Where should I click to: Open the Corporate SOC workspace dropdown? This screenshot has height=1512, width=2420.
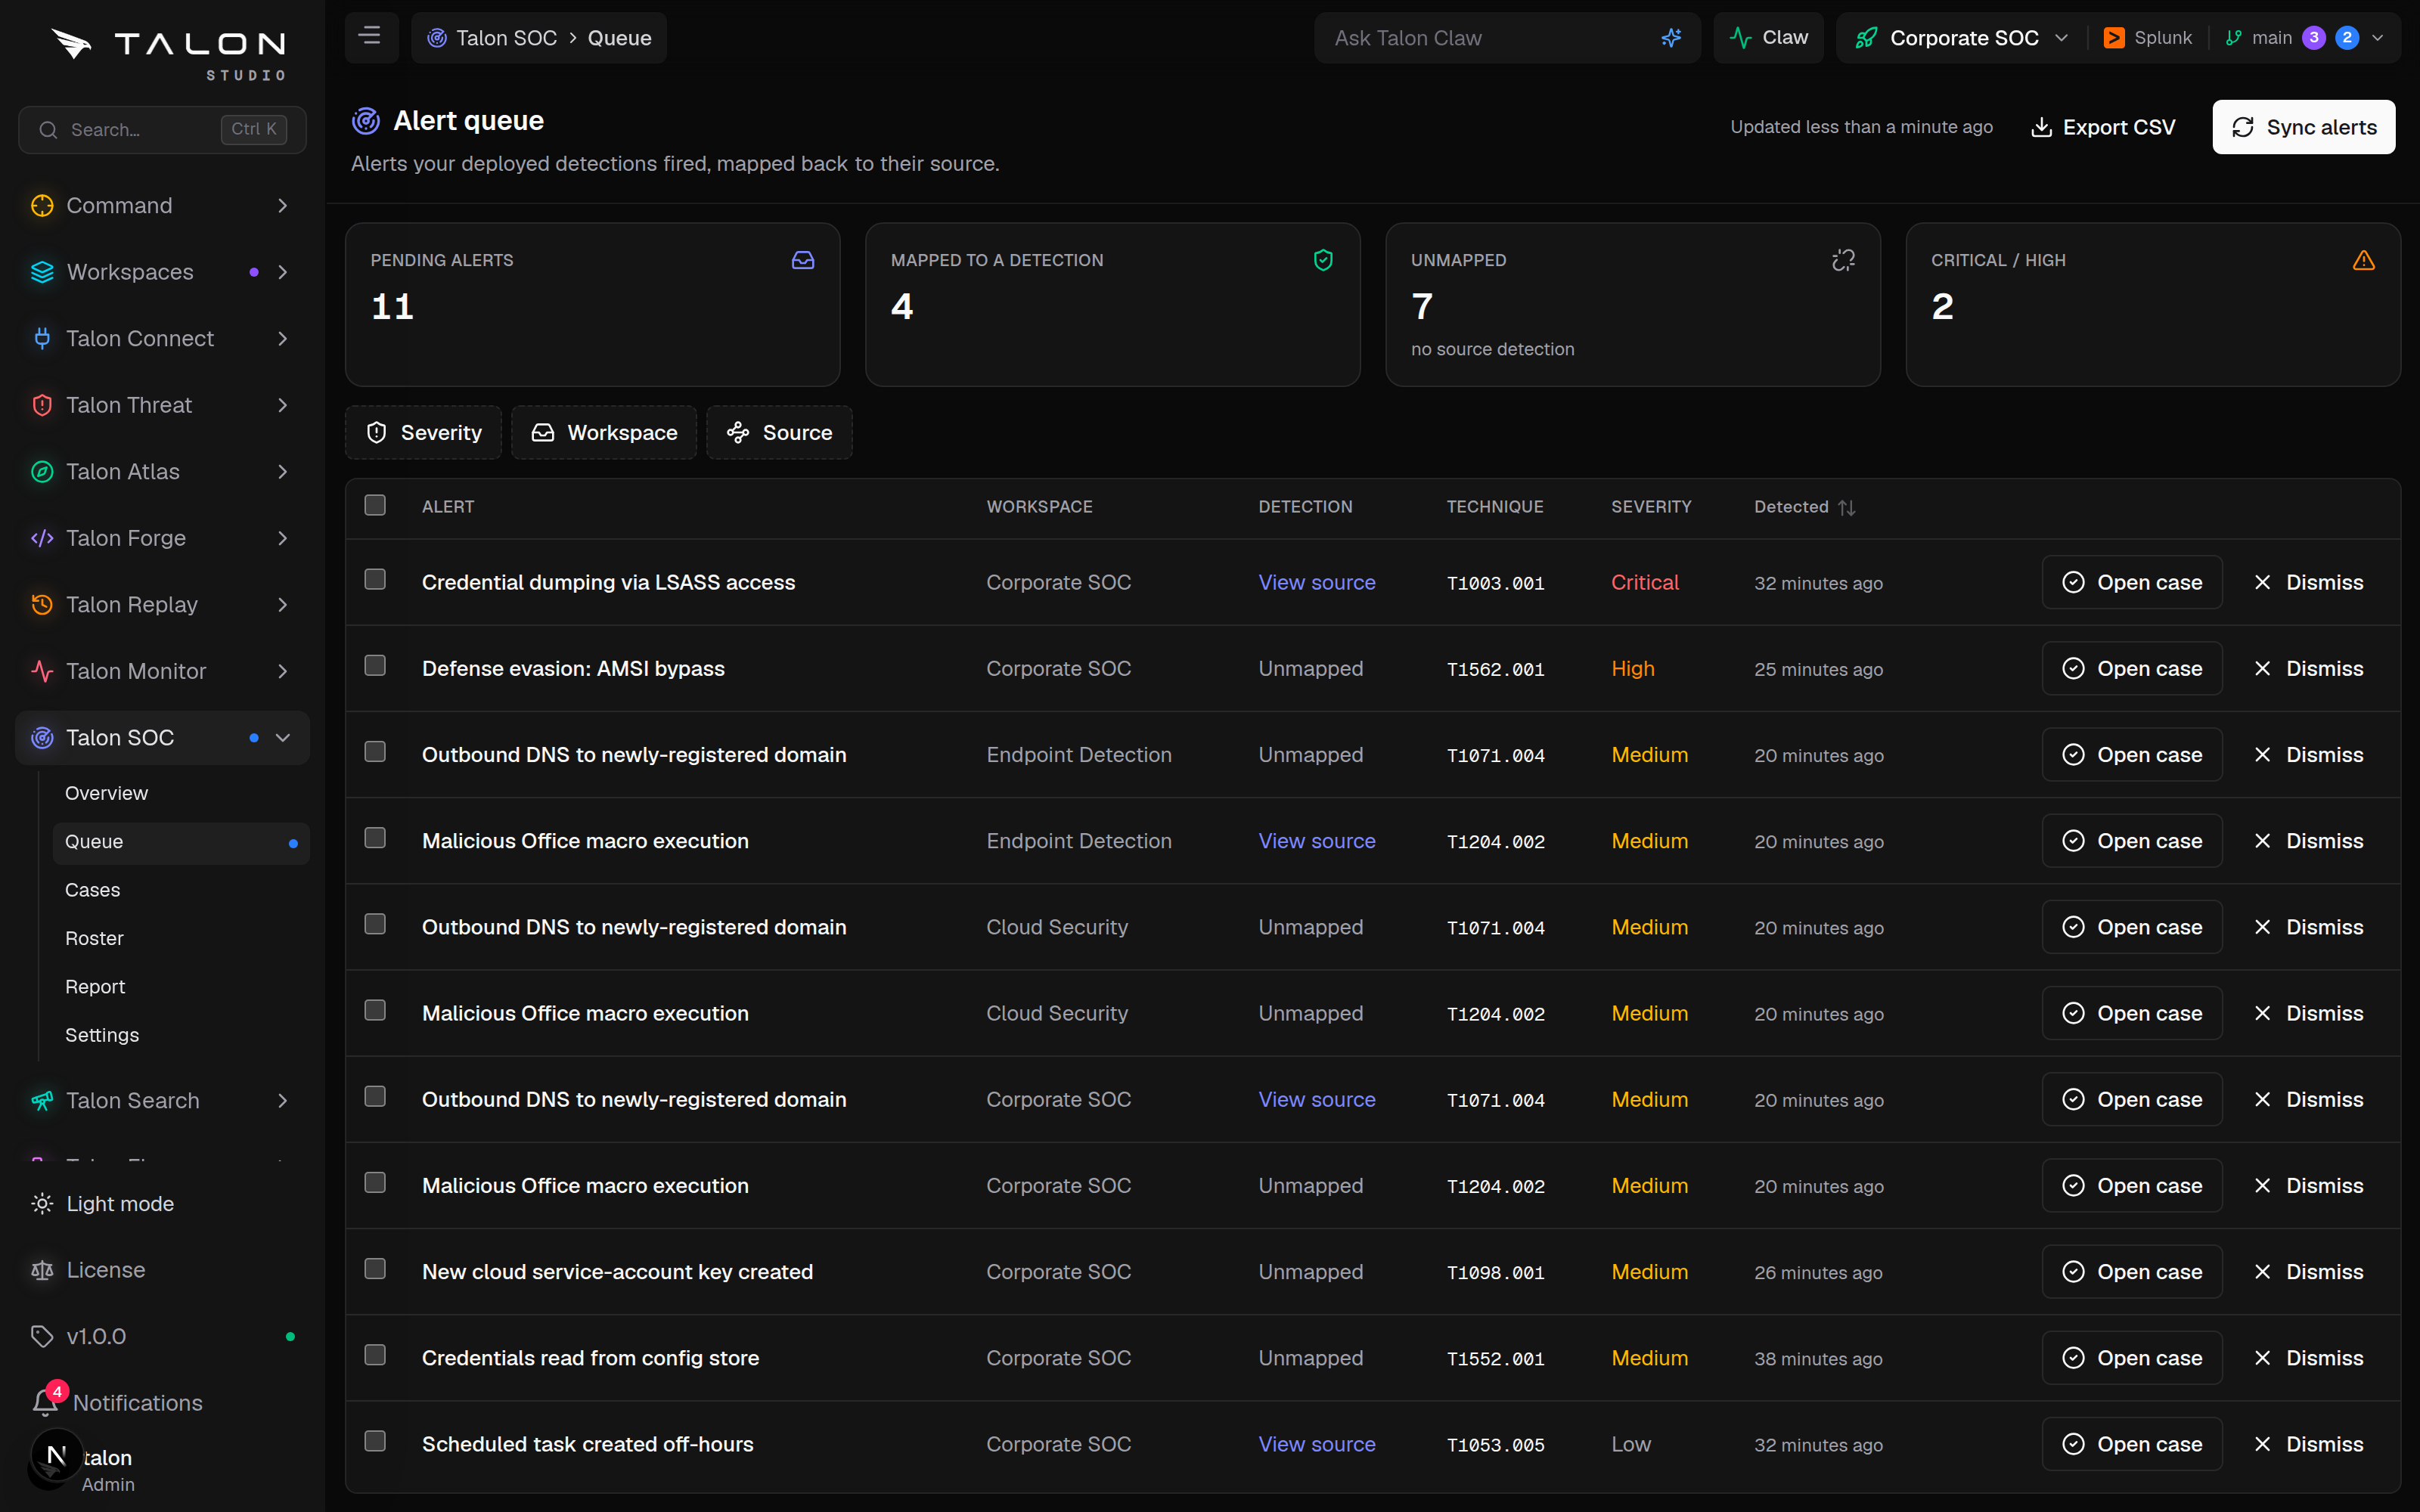1961,38
